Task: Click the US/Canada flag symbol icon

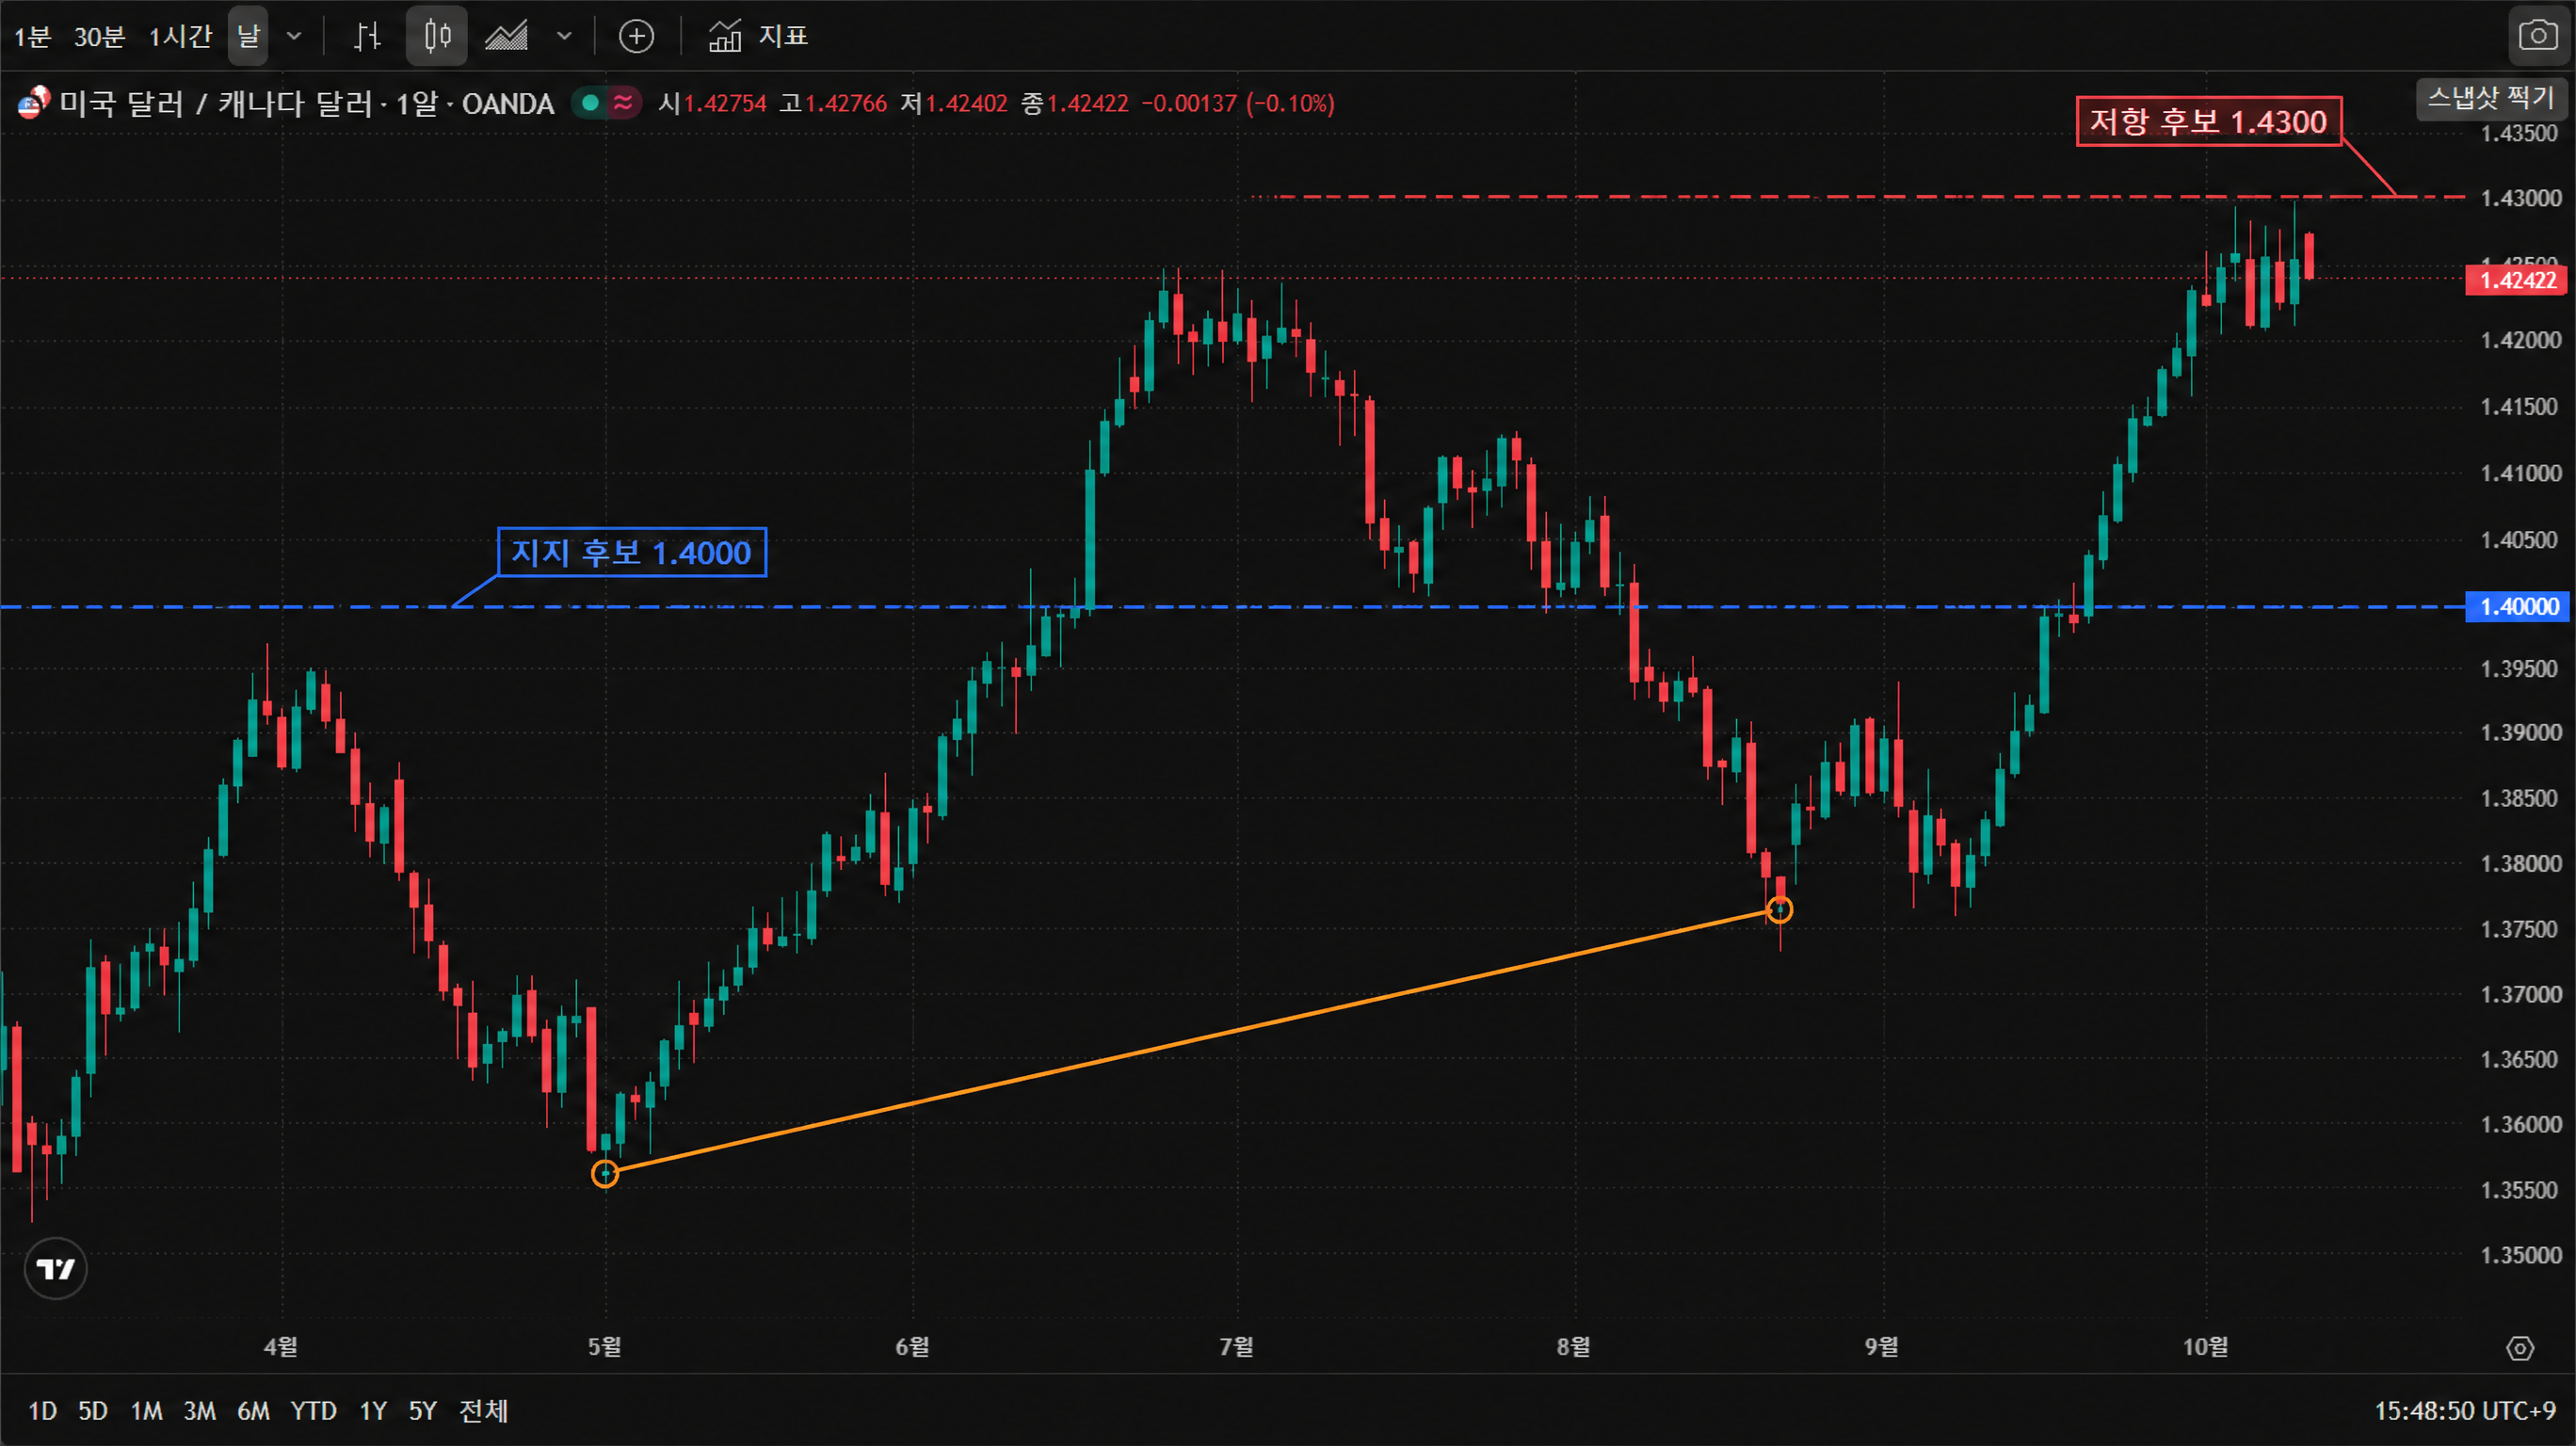Action: tap(32, 102)
